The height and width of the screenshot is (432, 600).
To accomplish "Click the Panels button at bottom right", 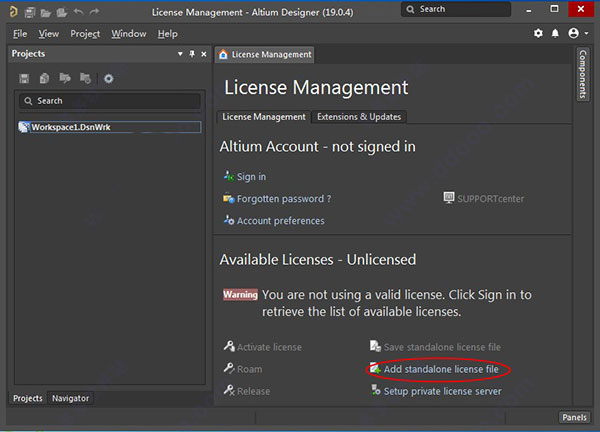I will (574, 417).
